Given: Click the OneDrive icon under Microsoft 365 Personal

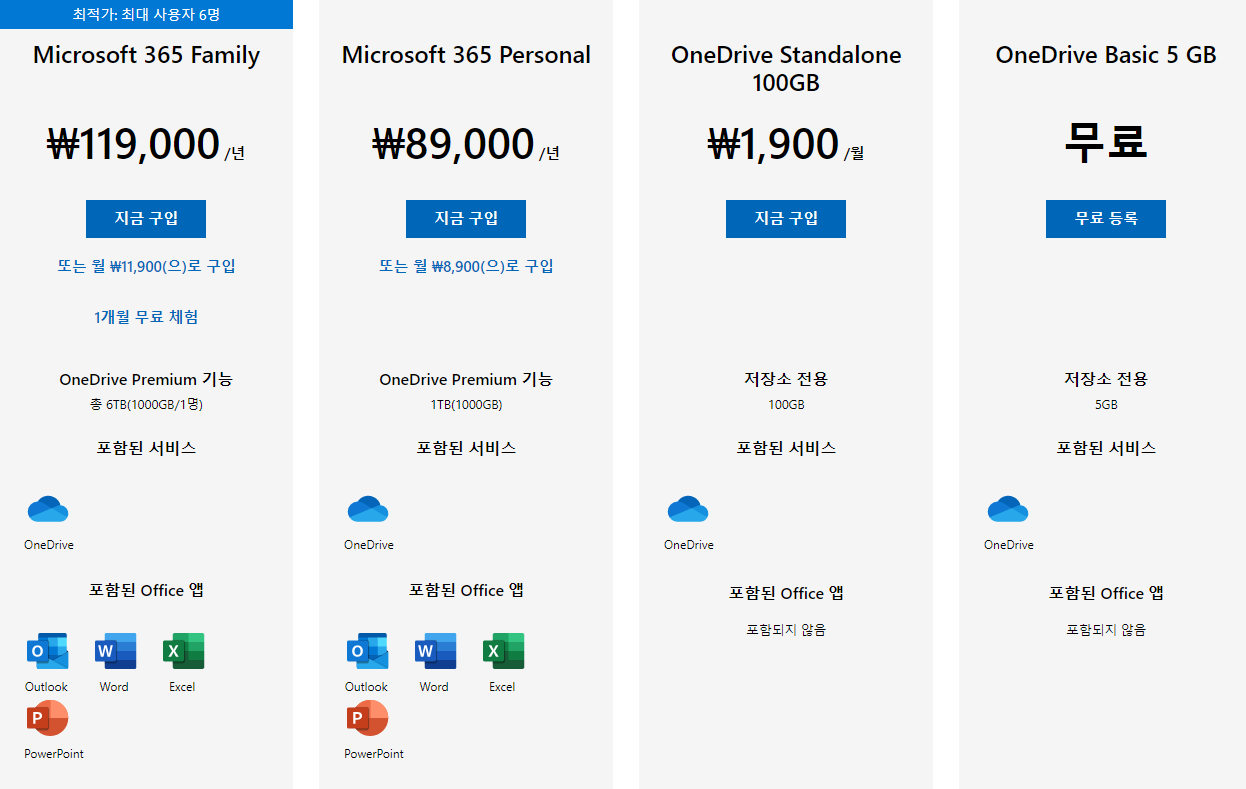Looking at the screenshot, I should click(x=368, y=509).
